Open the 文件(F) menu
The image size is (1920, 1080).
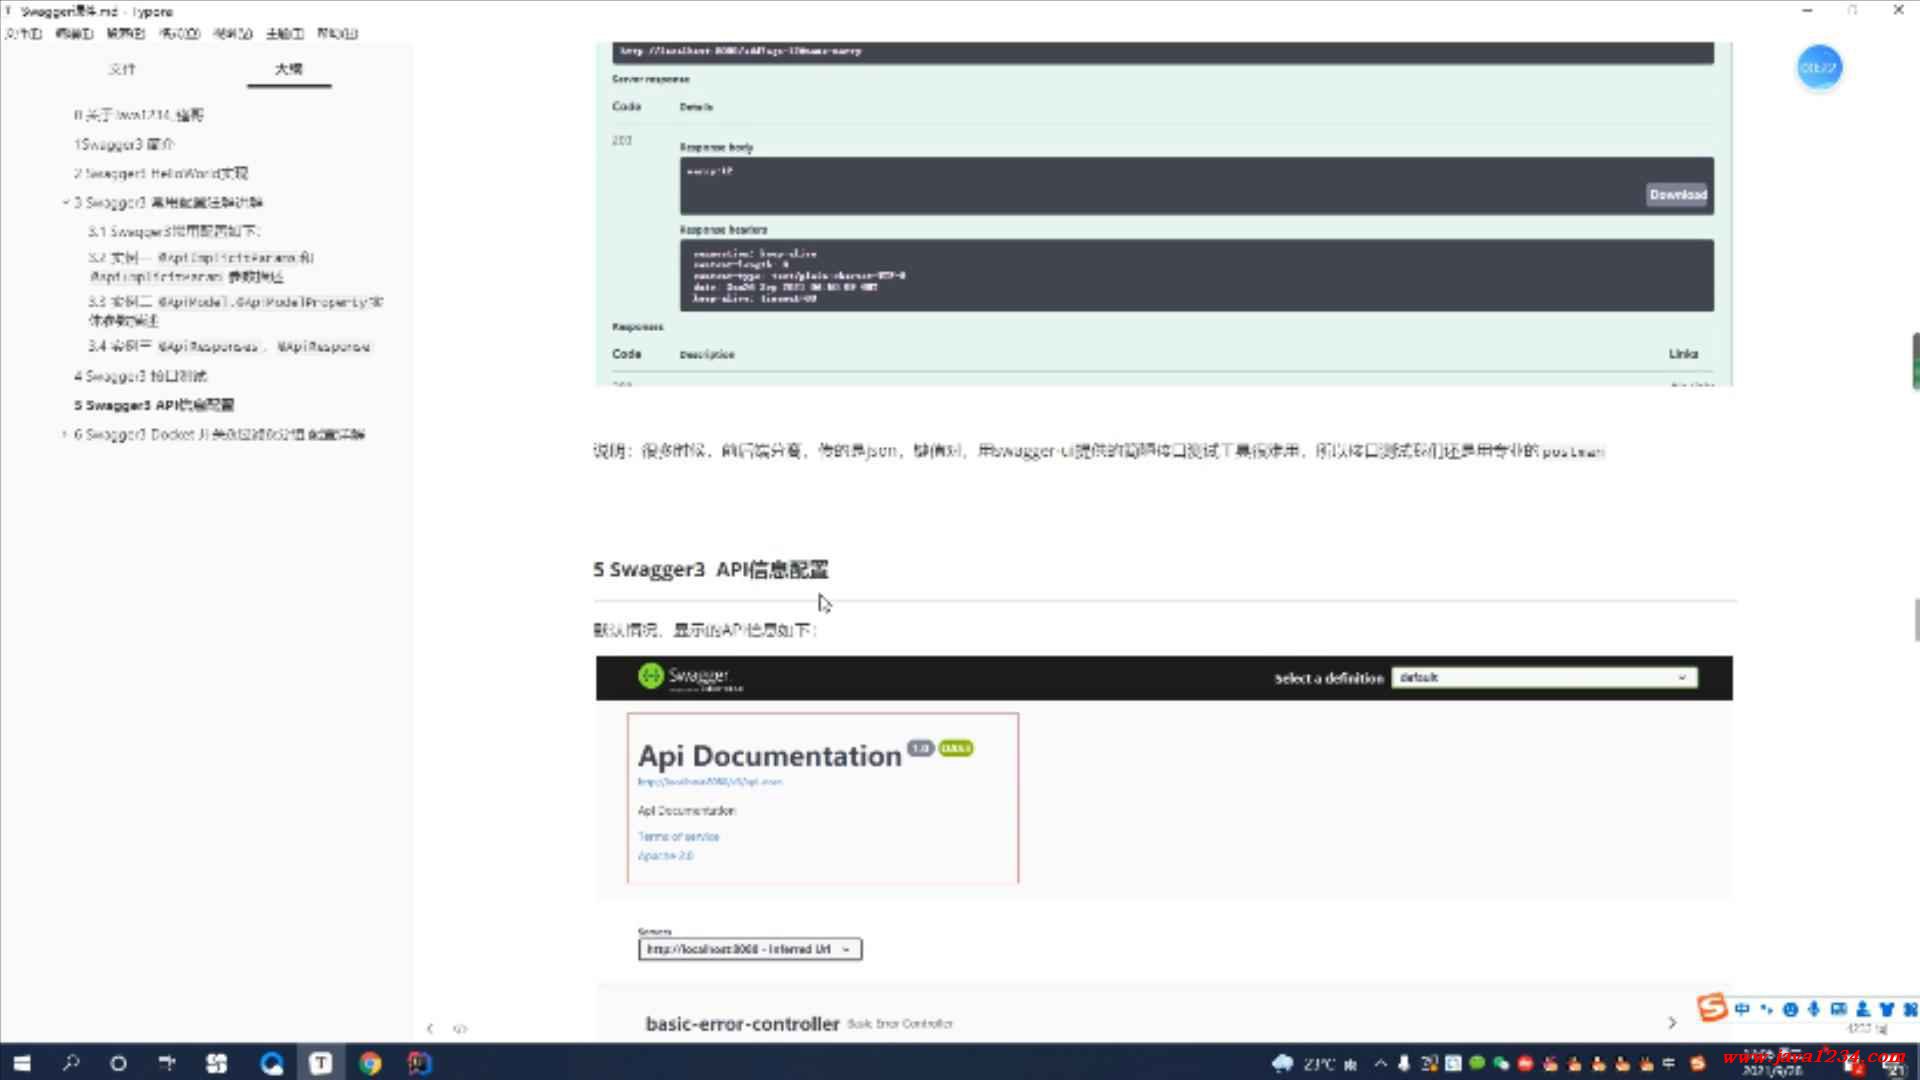point(23,33)
